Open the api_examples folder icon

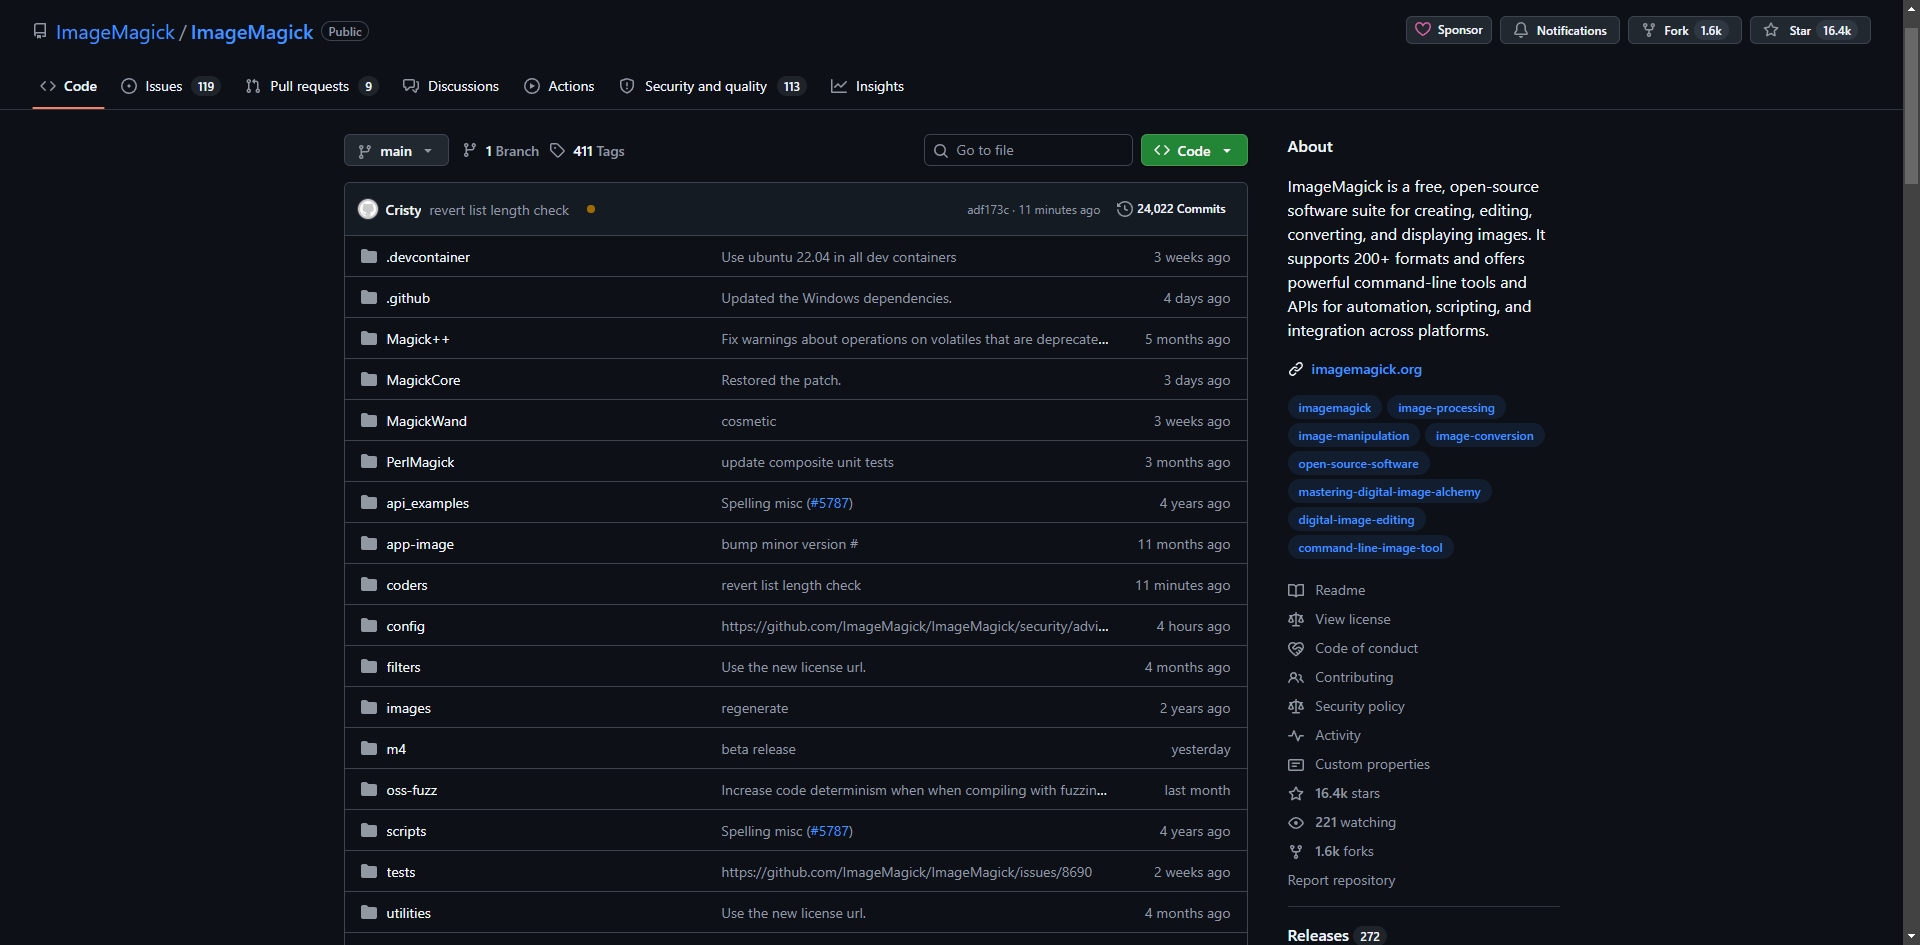pyautogui.click(x=369, y=503)
